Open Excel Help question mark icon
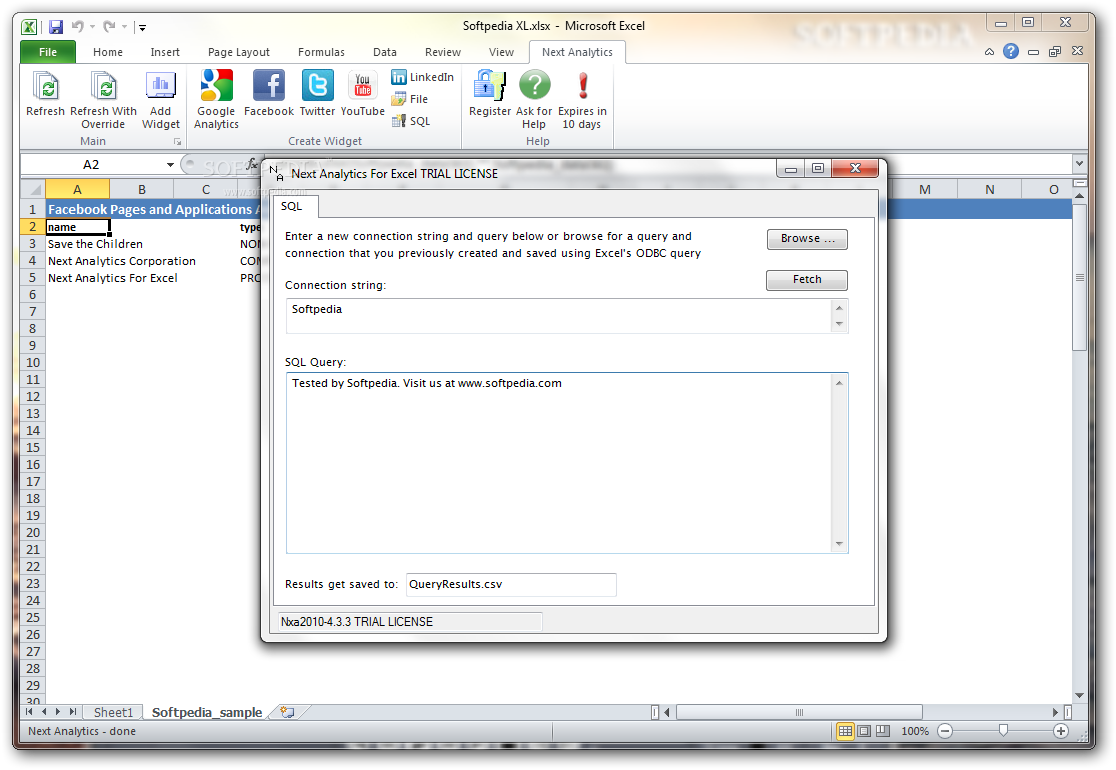The height and width of the screenshot is (770, 1116). 1011,51
